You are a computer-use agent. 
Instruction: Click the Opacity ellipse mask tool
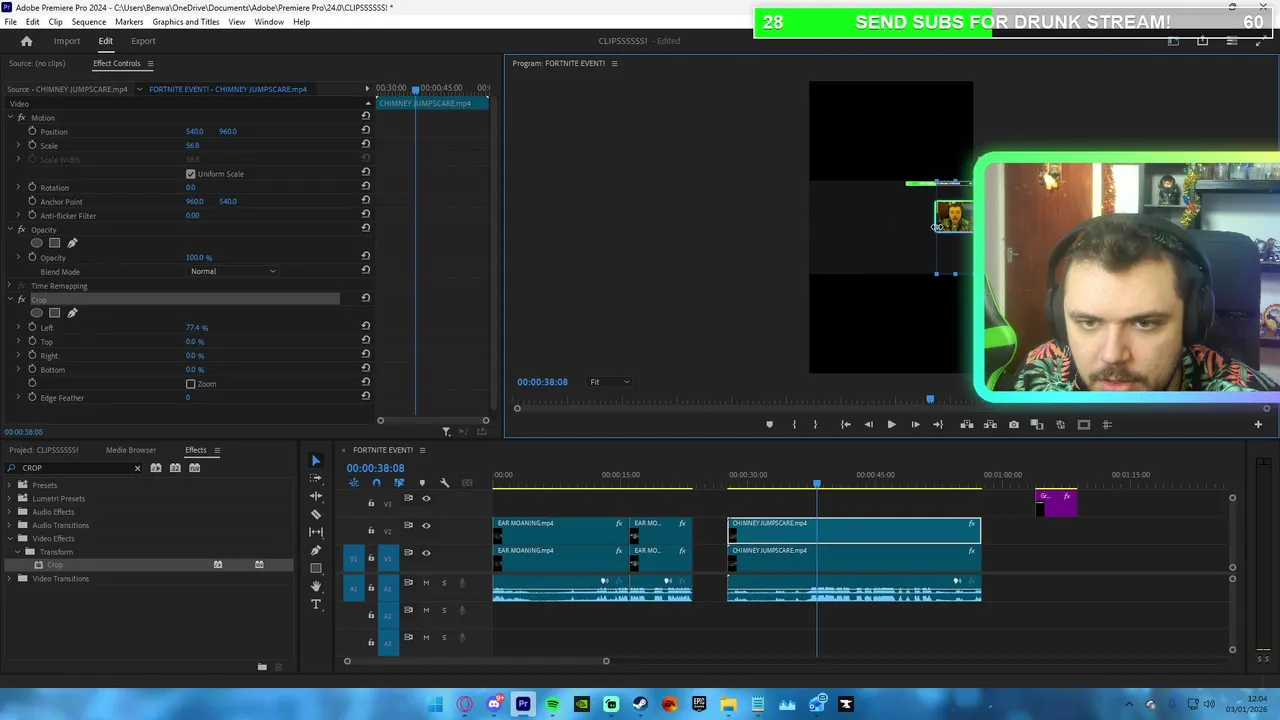point(37,243)
